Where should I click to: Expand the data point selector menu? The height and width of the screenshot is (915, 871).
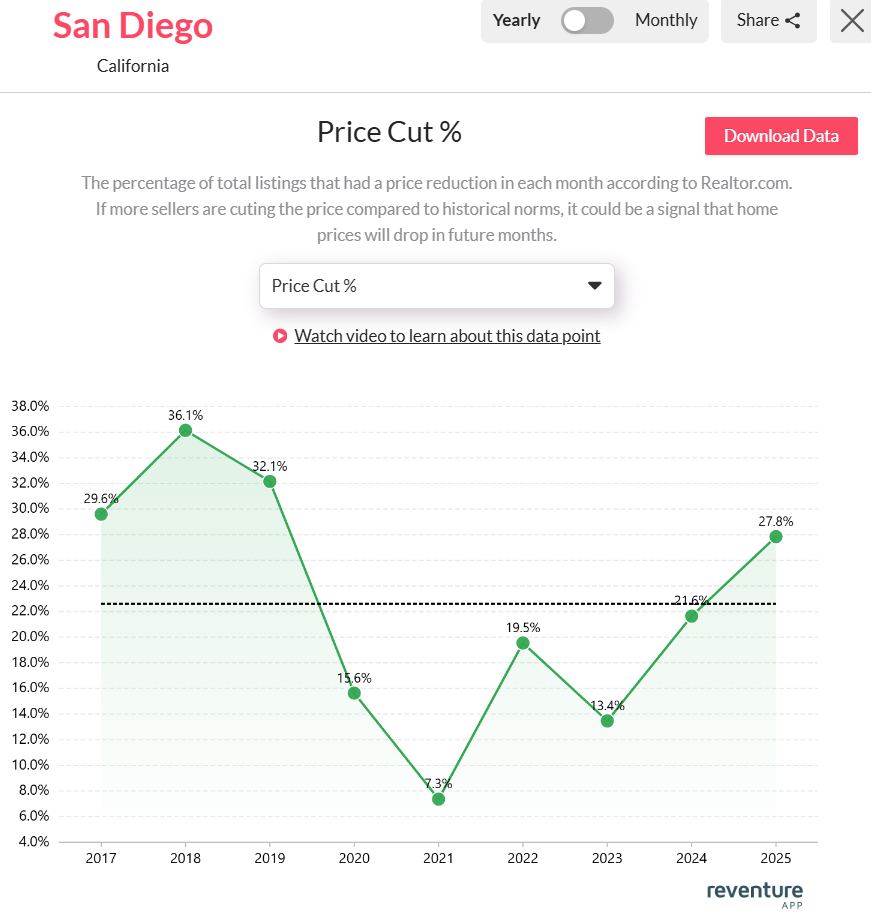point(437,286)
